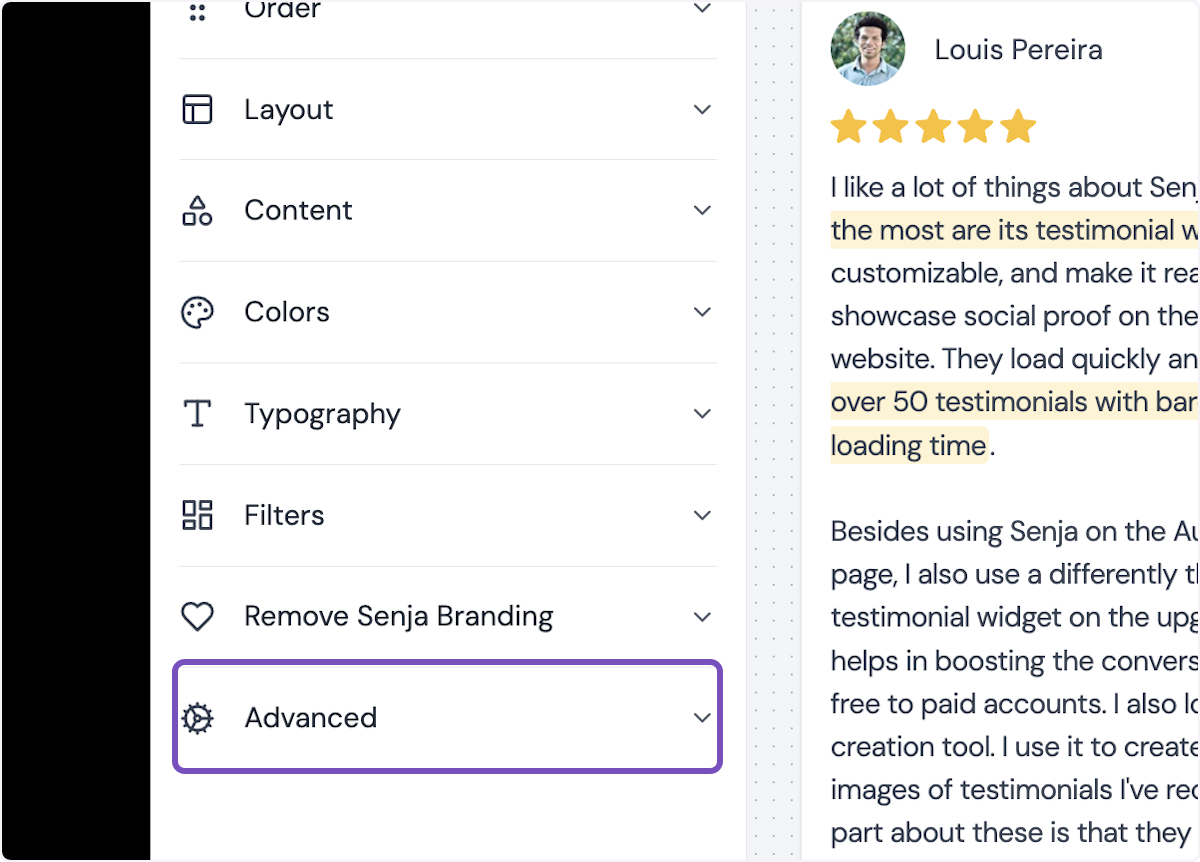Viewport: 1200px width, 862px height.
Task: Click the Typography T icon
Action: click(197, 413)
